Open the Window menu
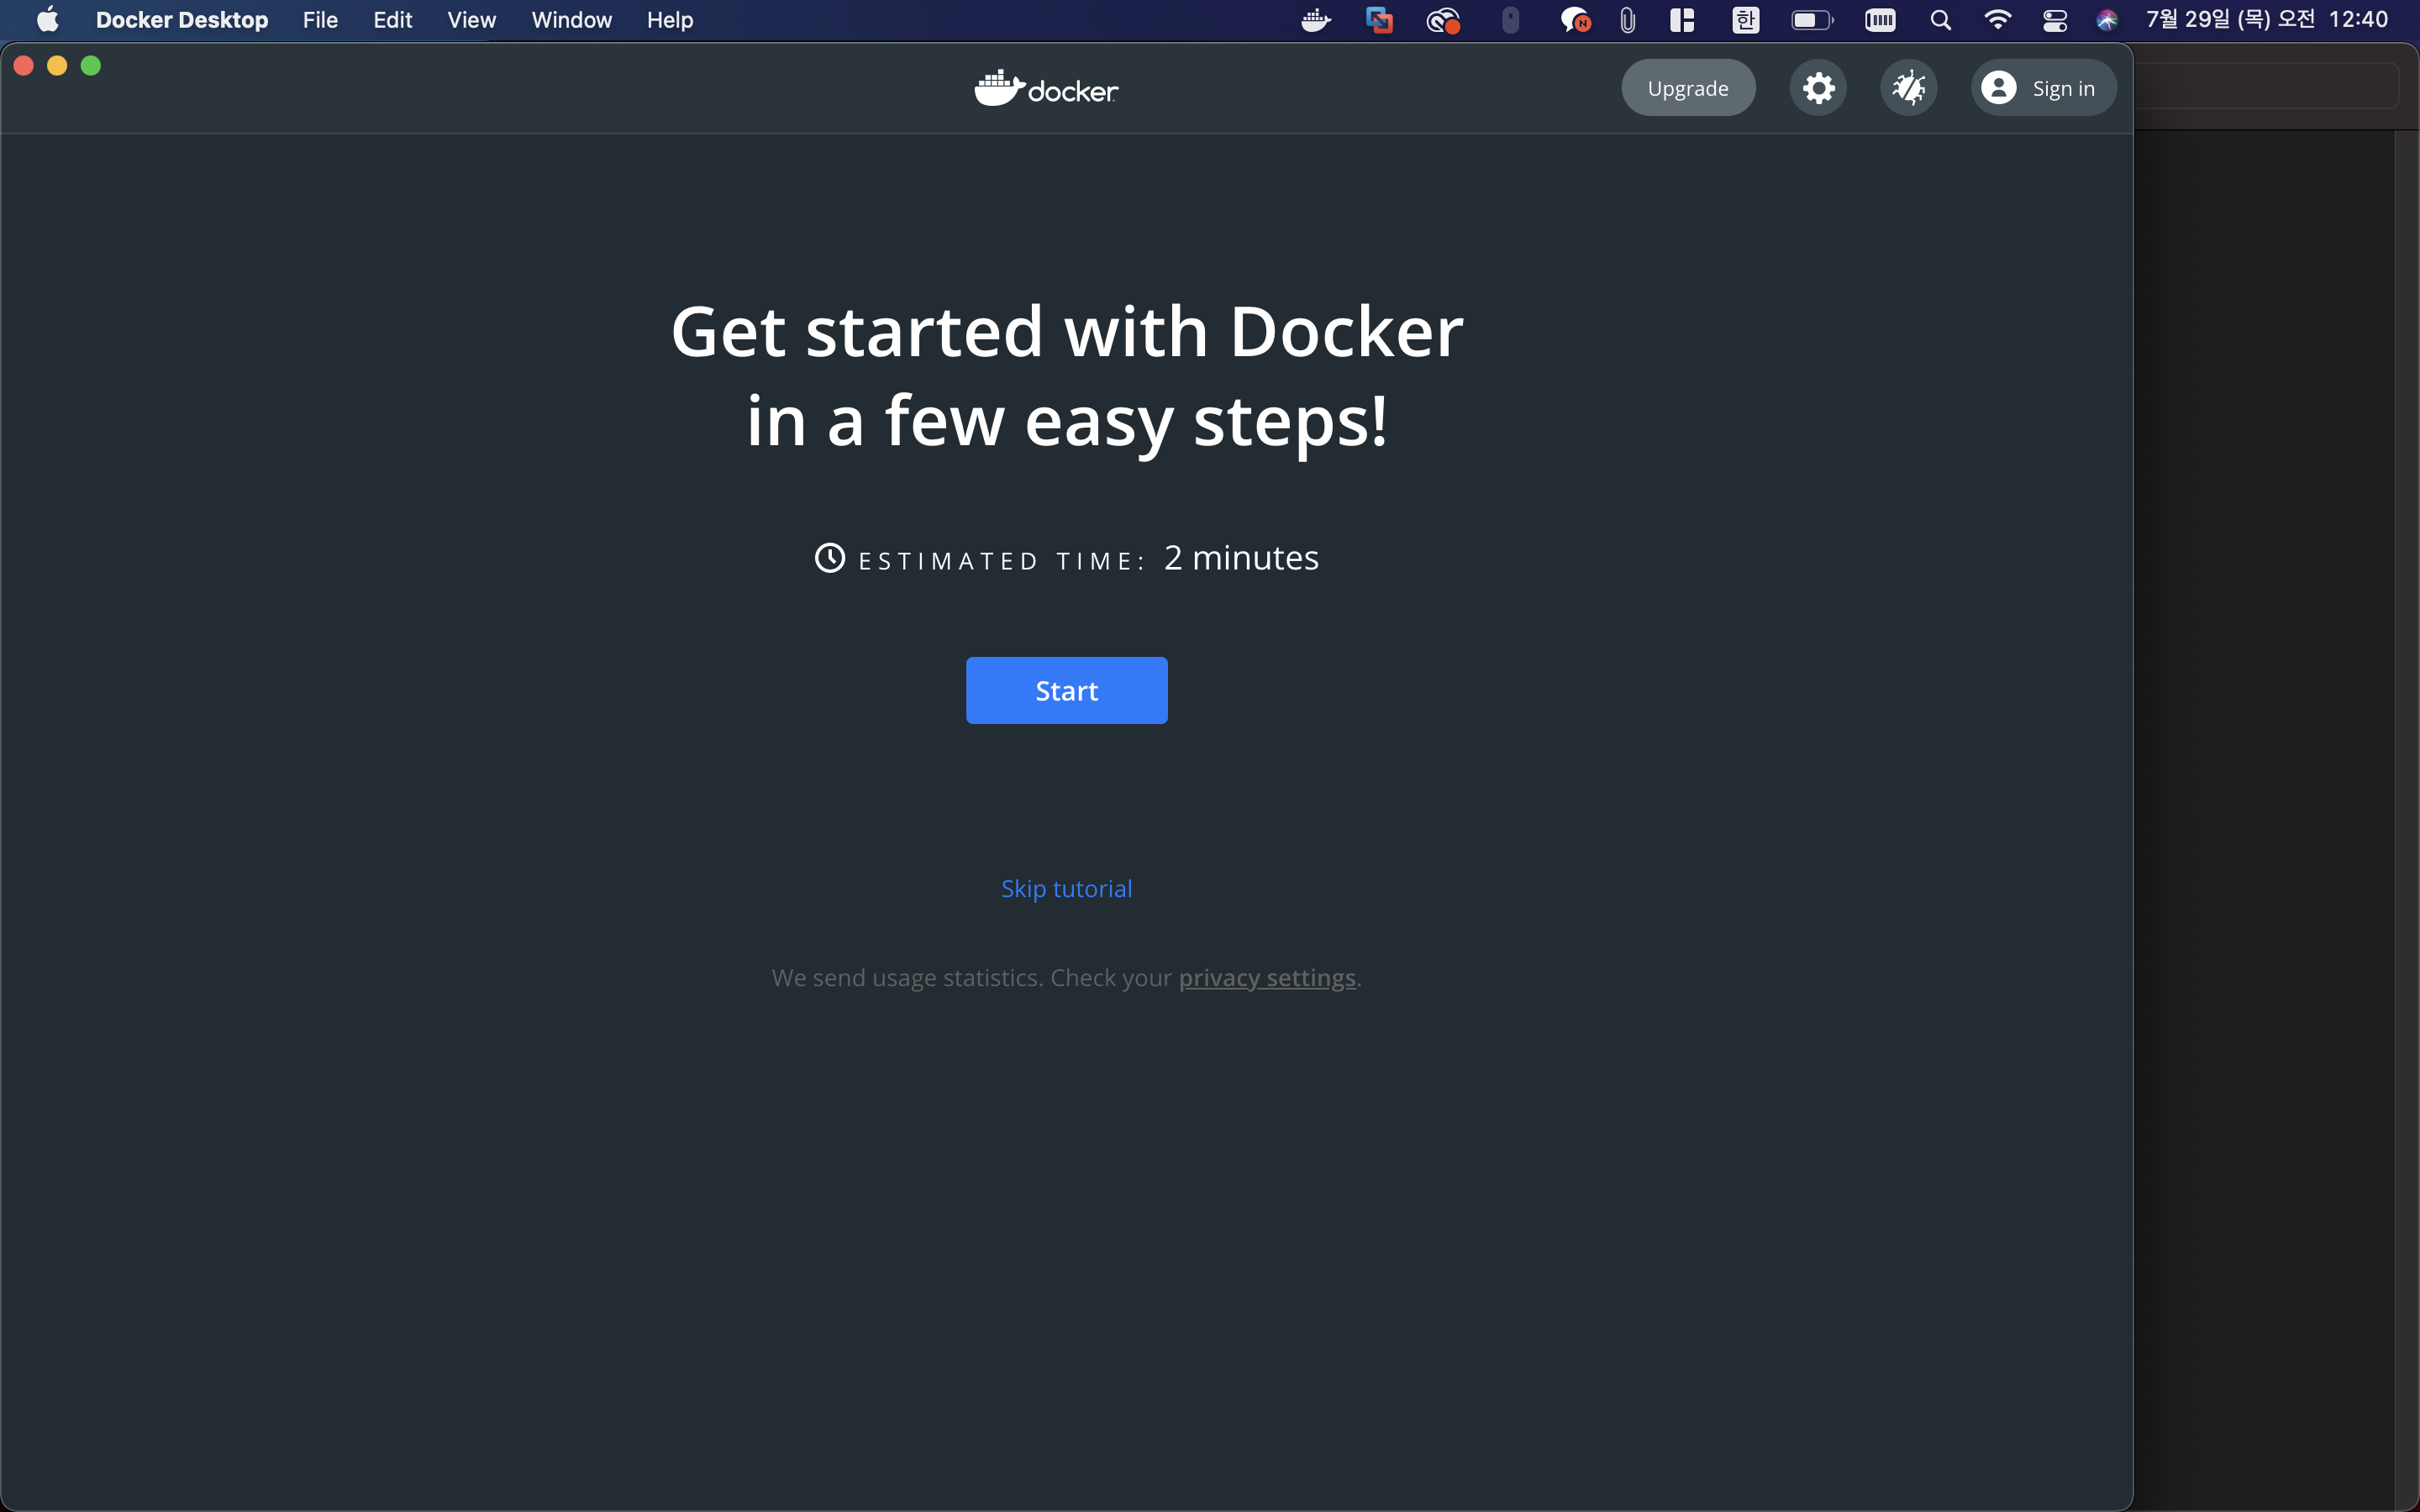 pos(571,20)
